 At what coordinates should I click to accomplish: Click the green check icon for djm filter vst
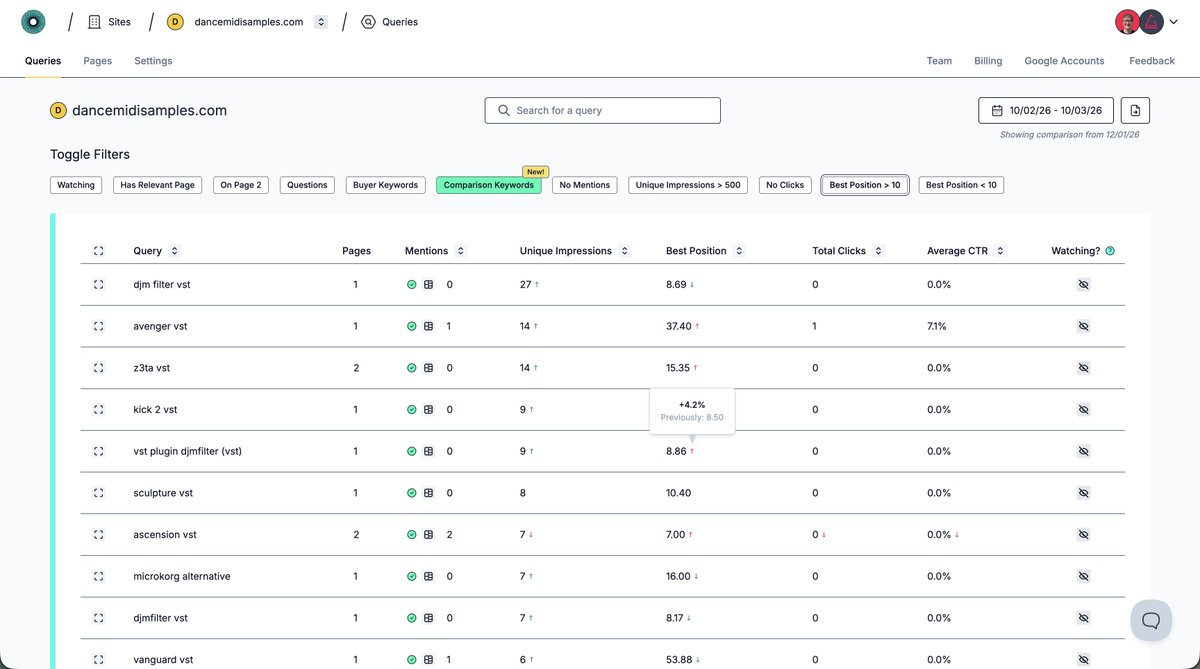point(411,285)
